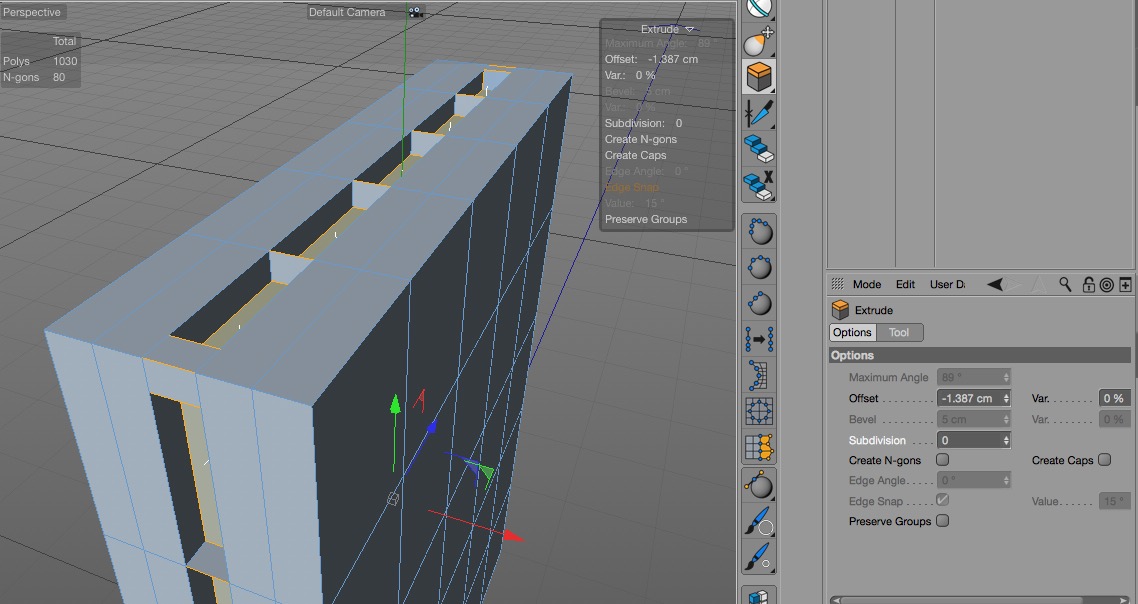Select the small-circle brush tool

[x=759, y=557]
